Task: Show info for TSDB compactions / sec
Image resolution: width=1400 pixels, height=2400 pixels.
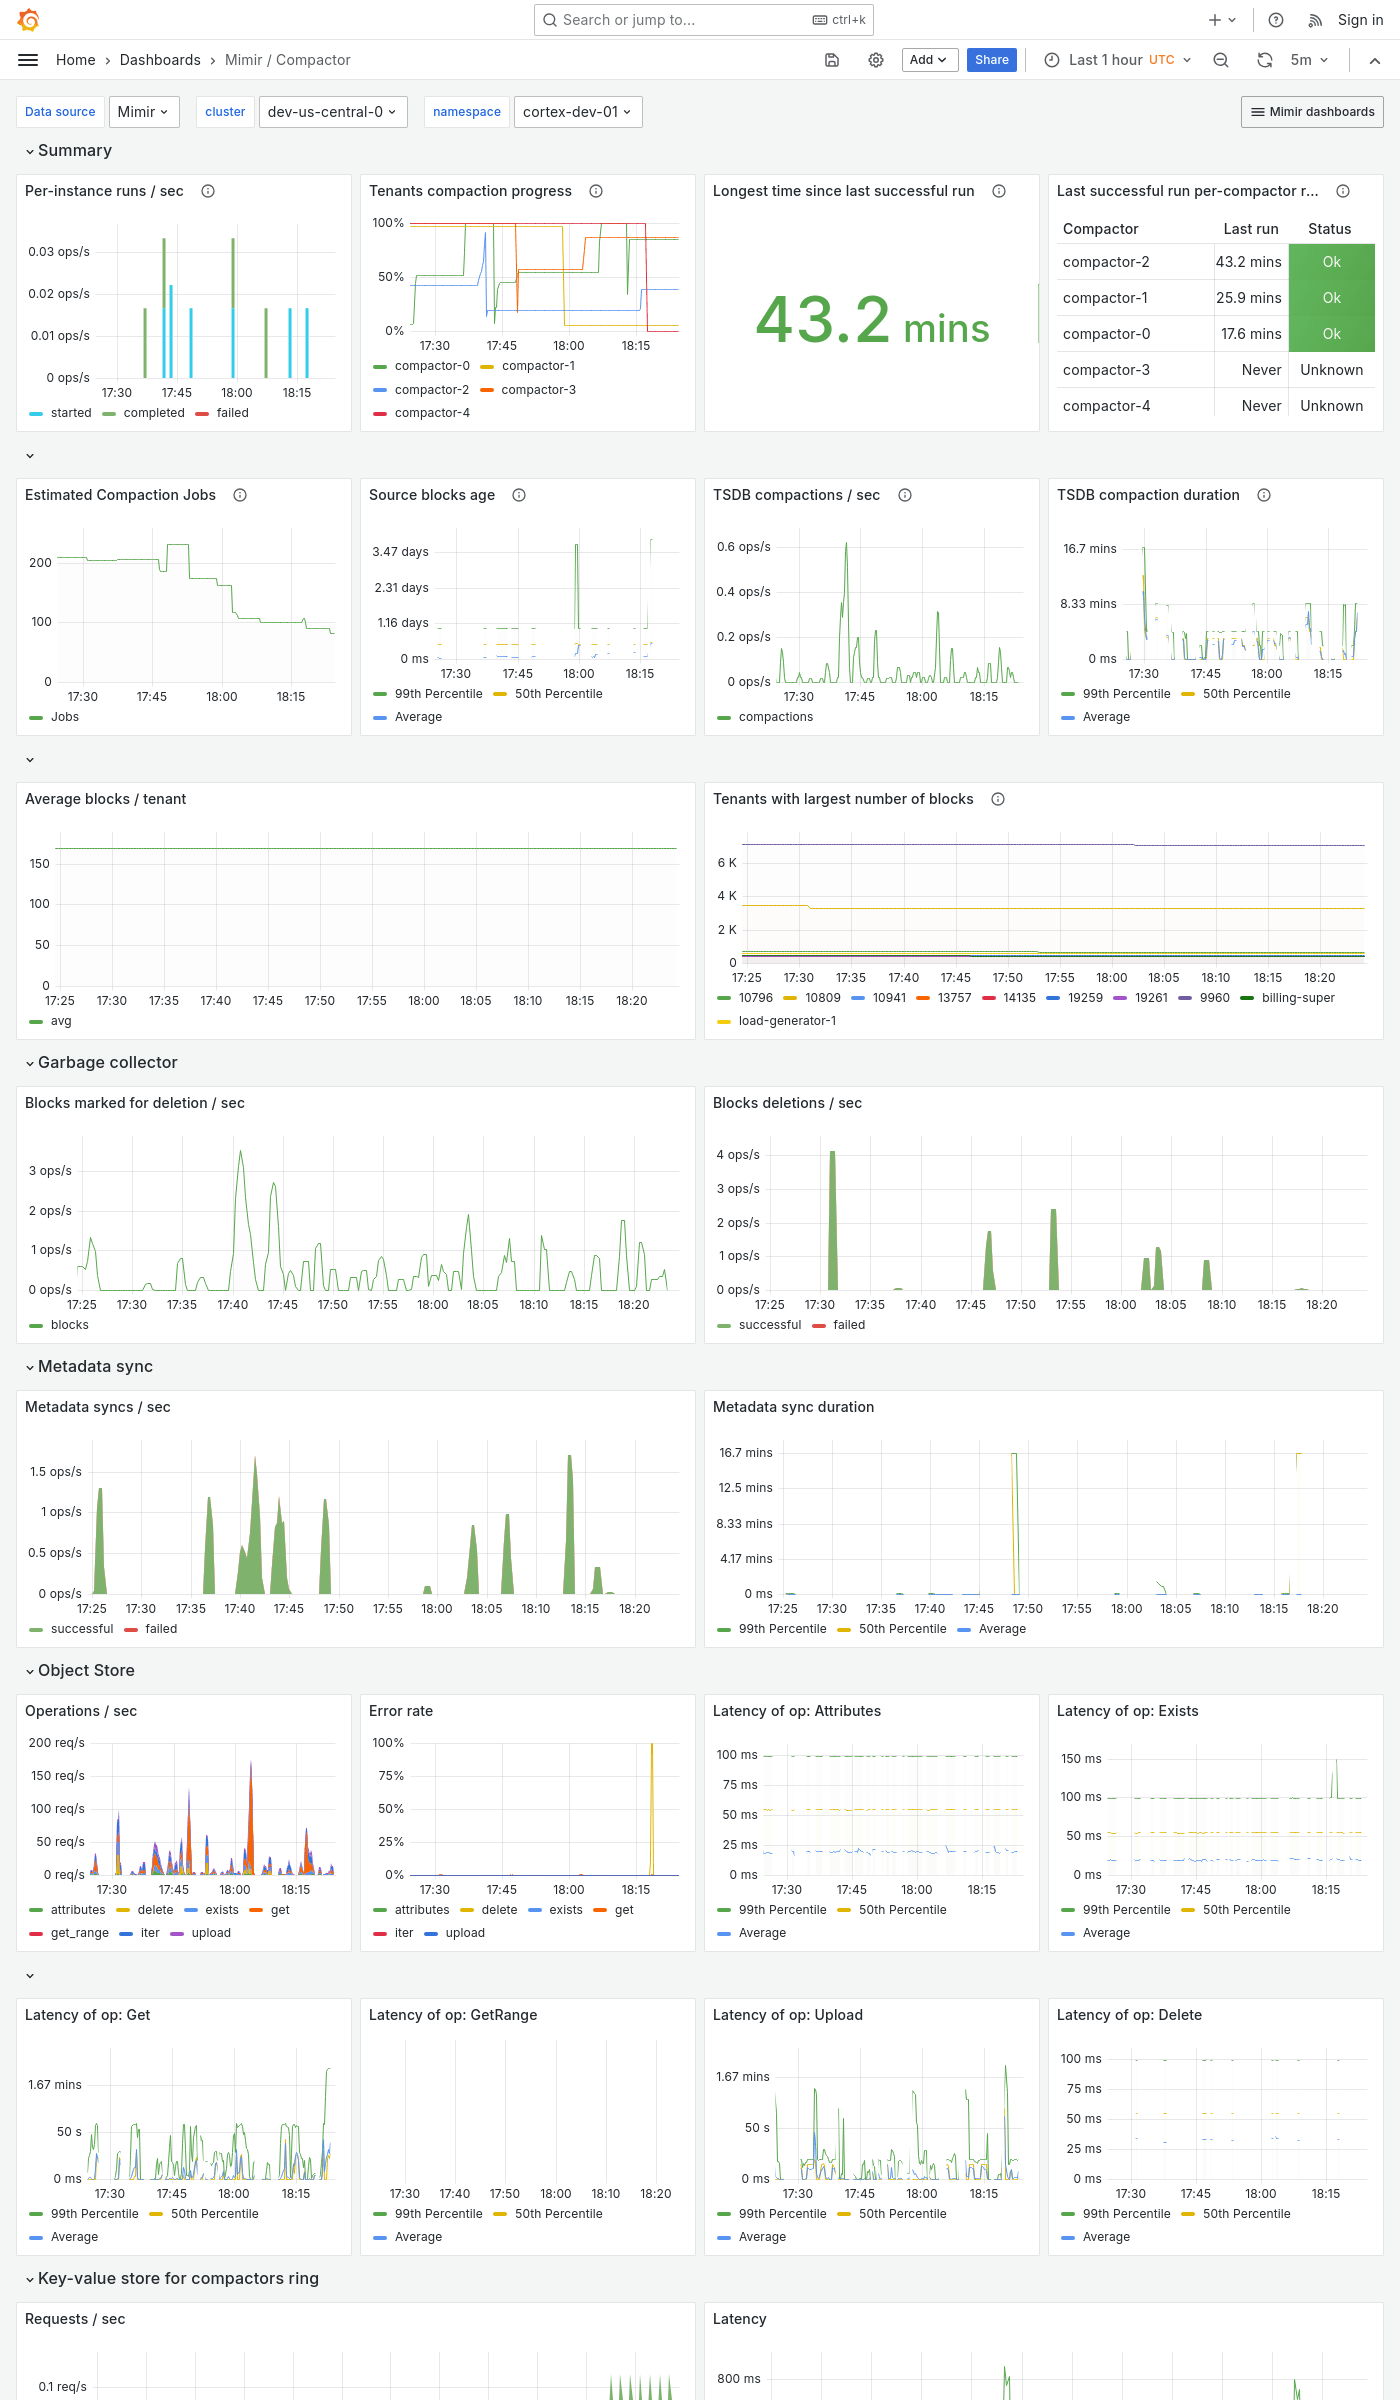Action: [905, 495]
